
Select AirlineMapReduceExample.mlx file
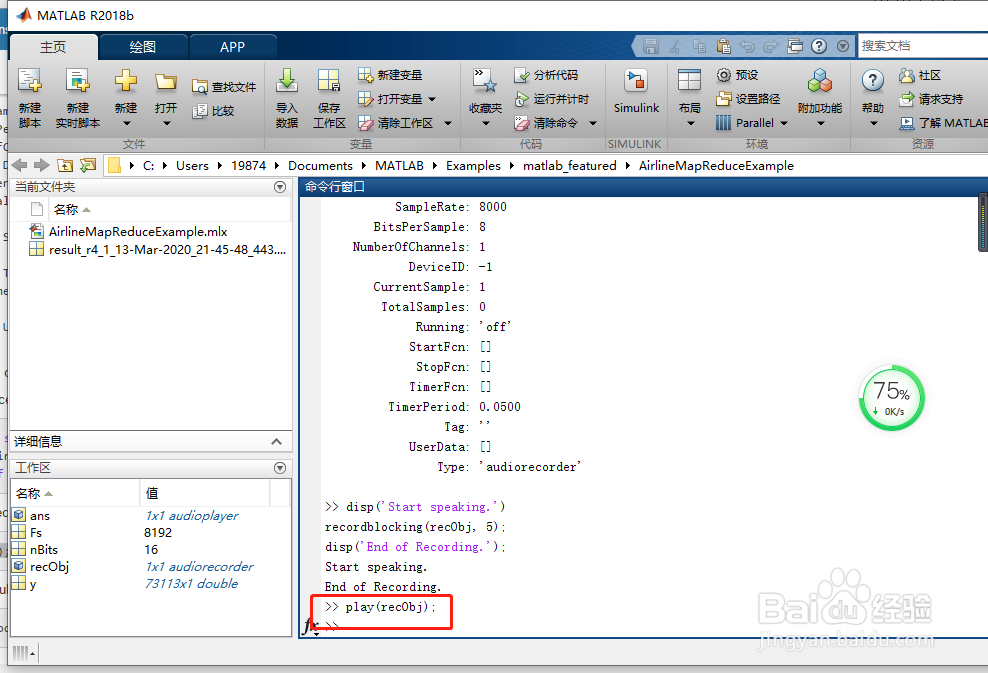pyautogui.click(x=138, y=232)
